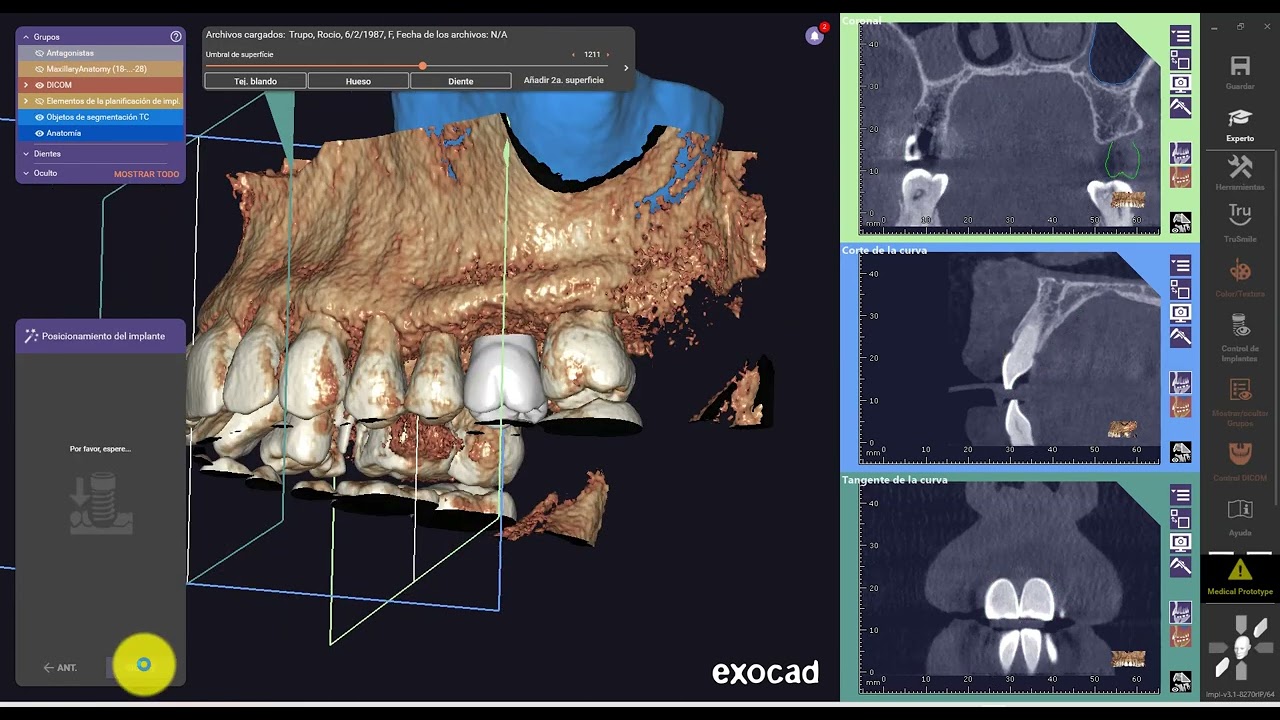Decrease surface threshold with left arrow
The image size is (1280, 720).
click(573, 55)
